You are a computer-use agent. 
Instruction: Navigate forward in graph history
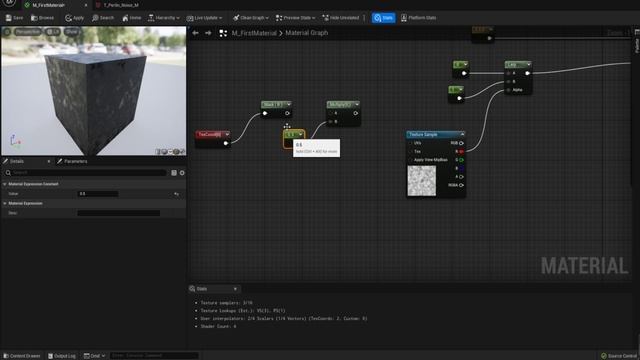[x=208, y=33]
